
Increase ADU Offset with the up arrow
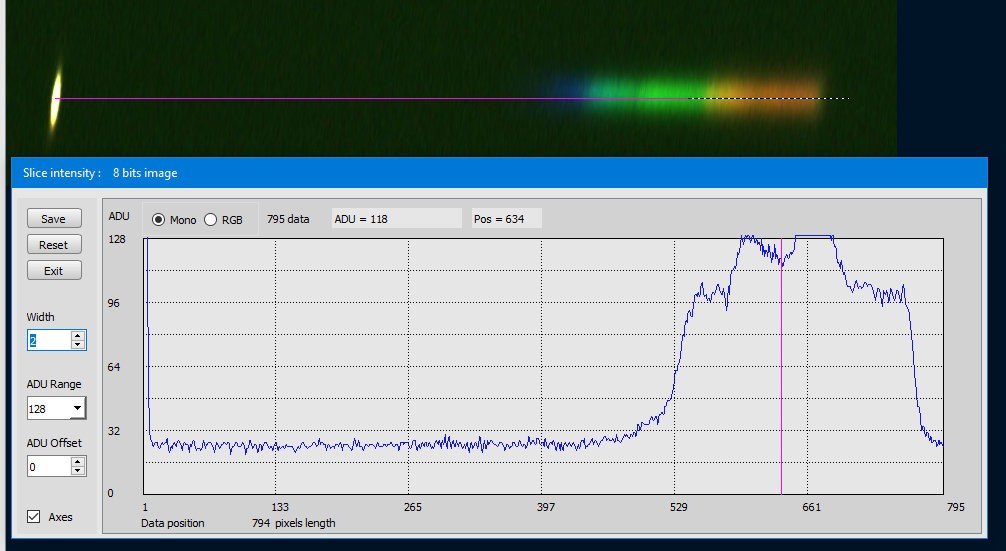click(78, 461)
